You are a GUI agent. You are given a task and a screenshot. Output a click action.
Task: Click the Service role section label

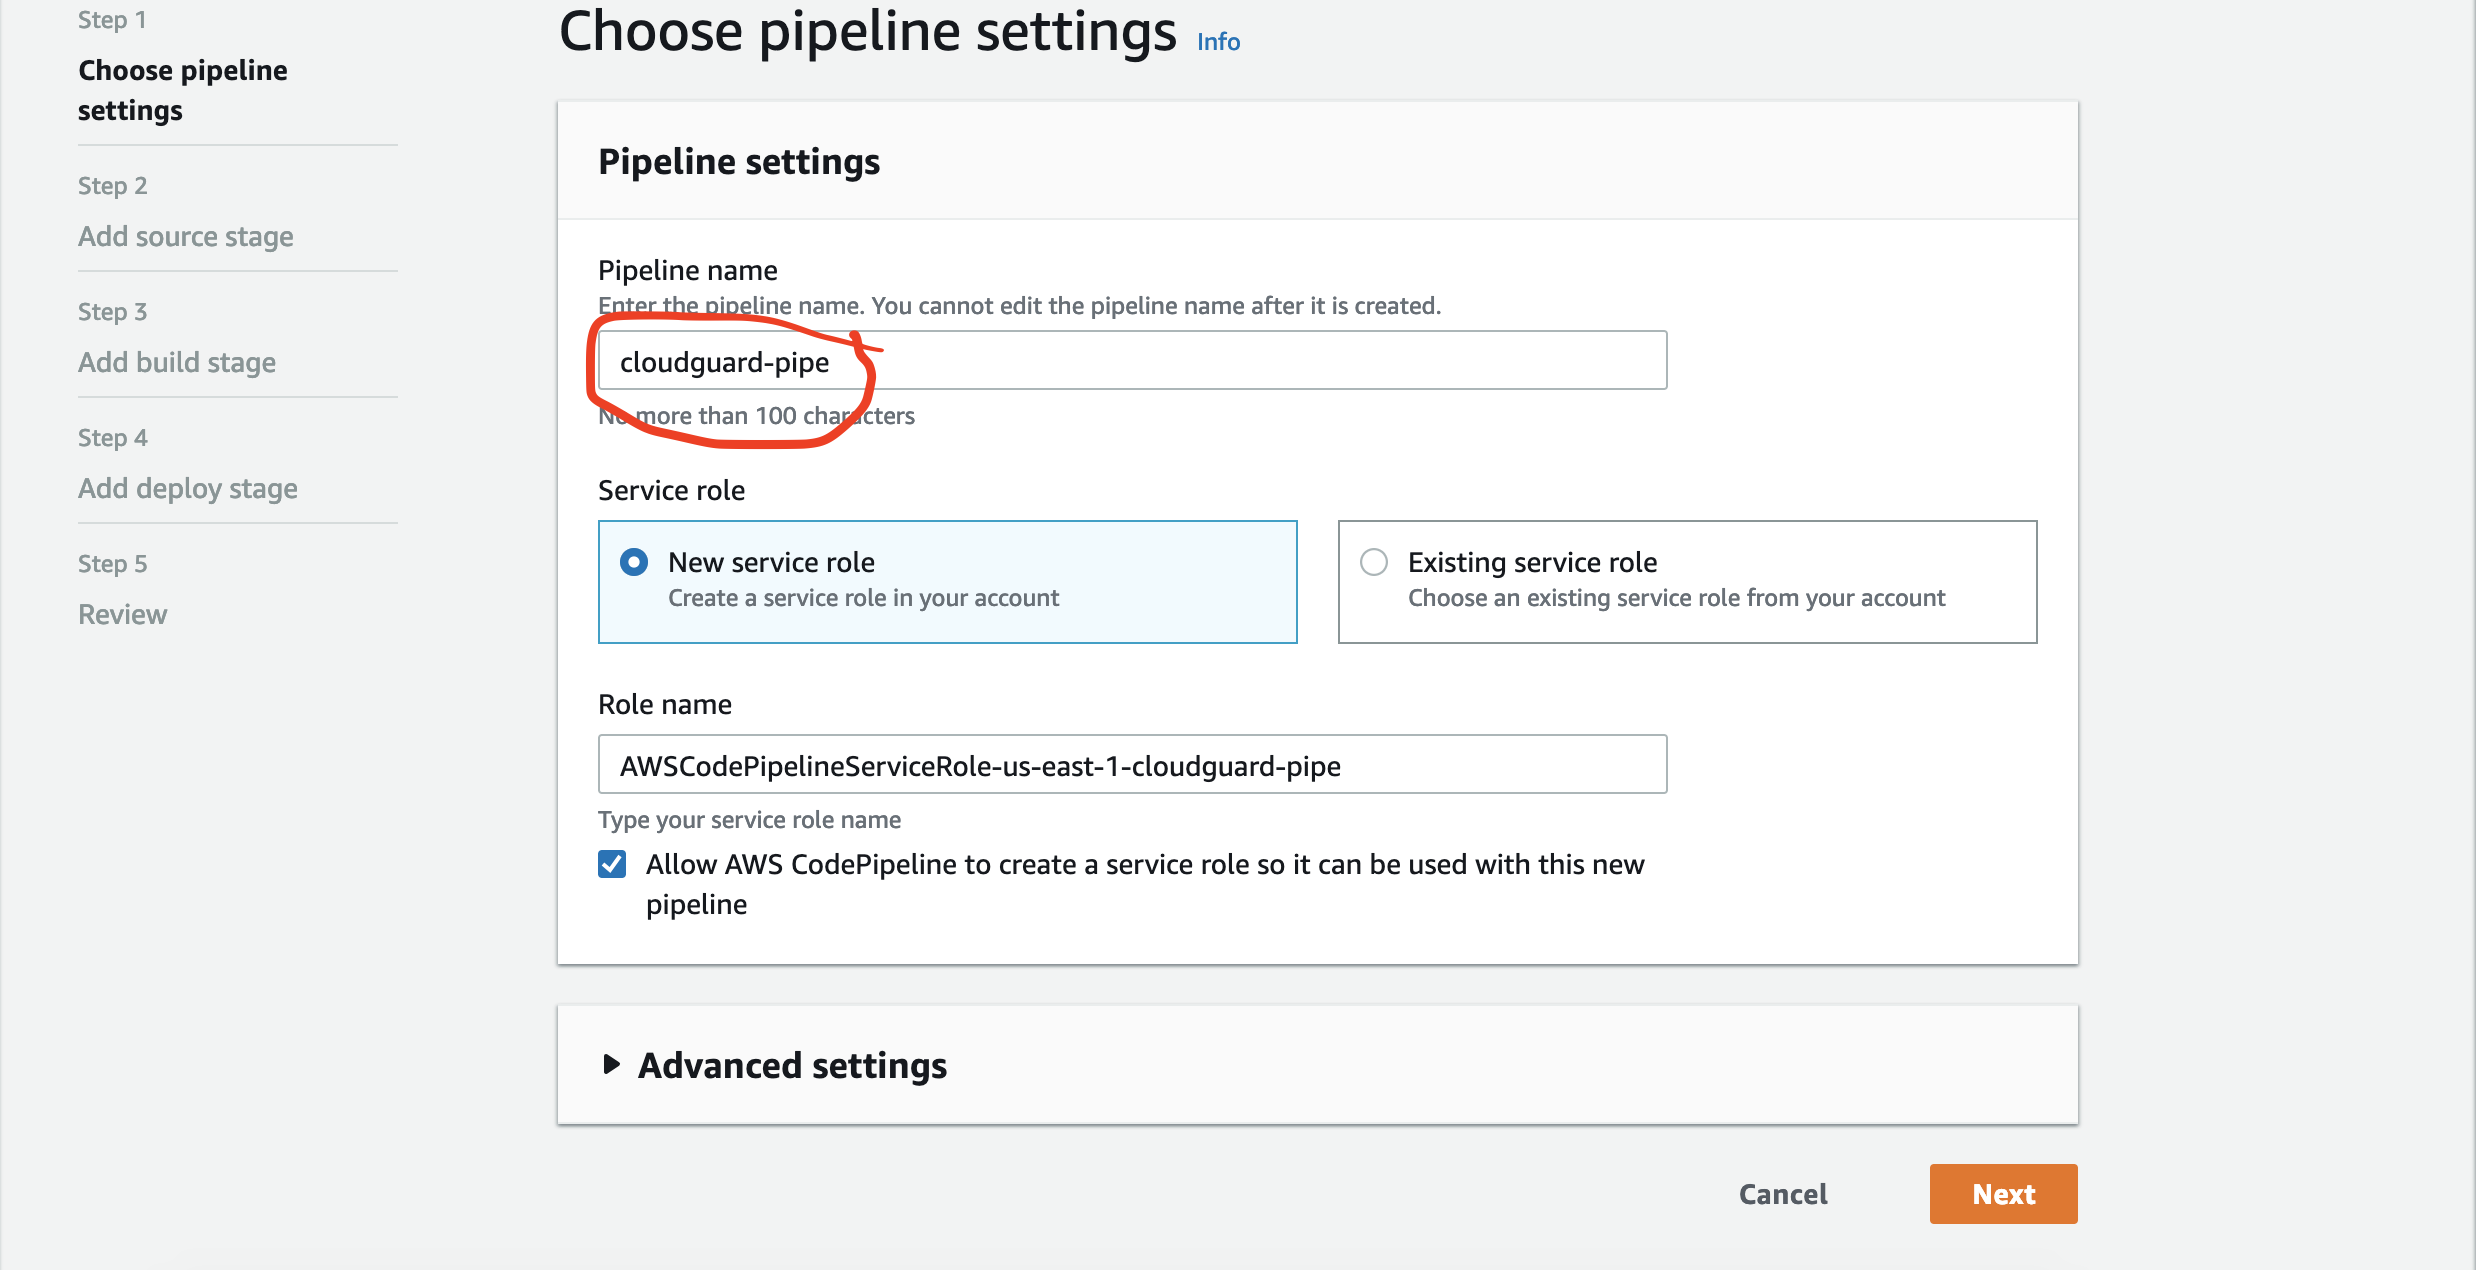(x=671, y=490)
